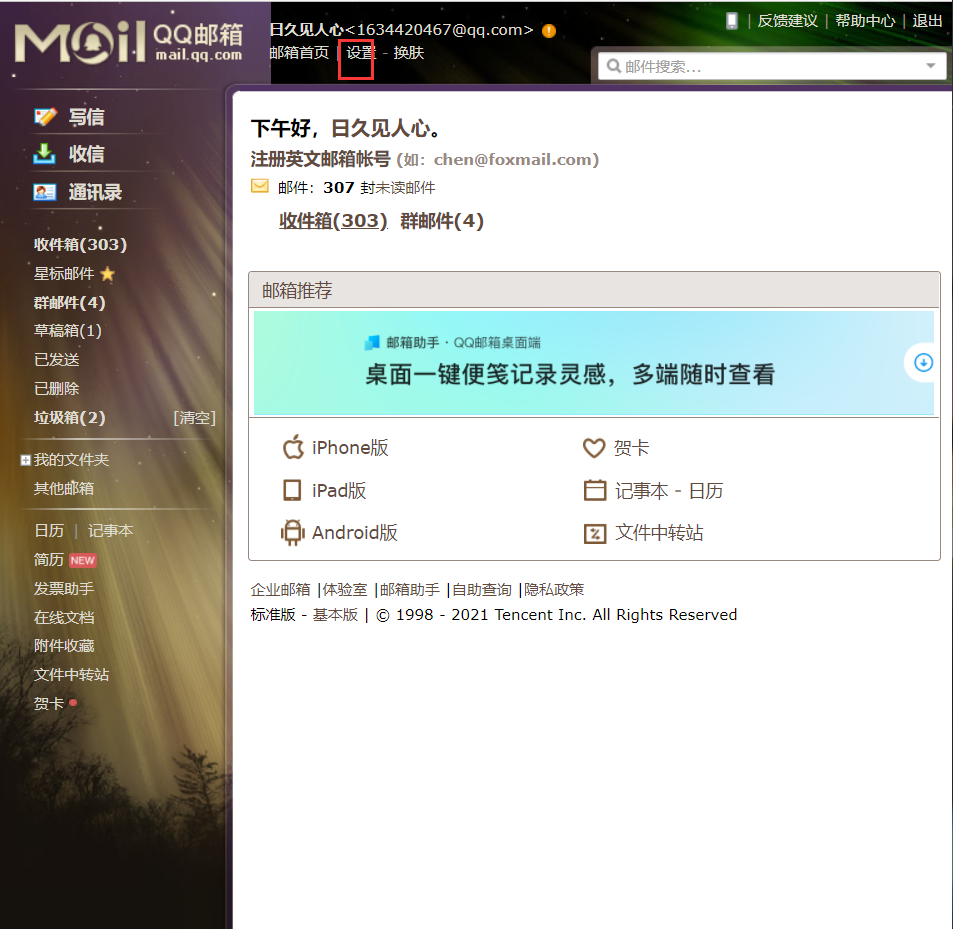953x929 pixels.
Task: Click the compose mail pencil icon
Action: (45, 117)
